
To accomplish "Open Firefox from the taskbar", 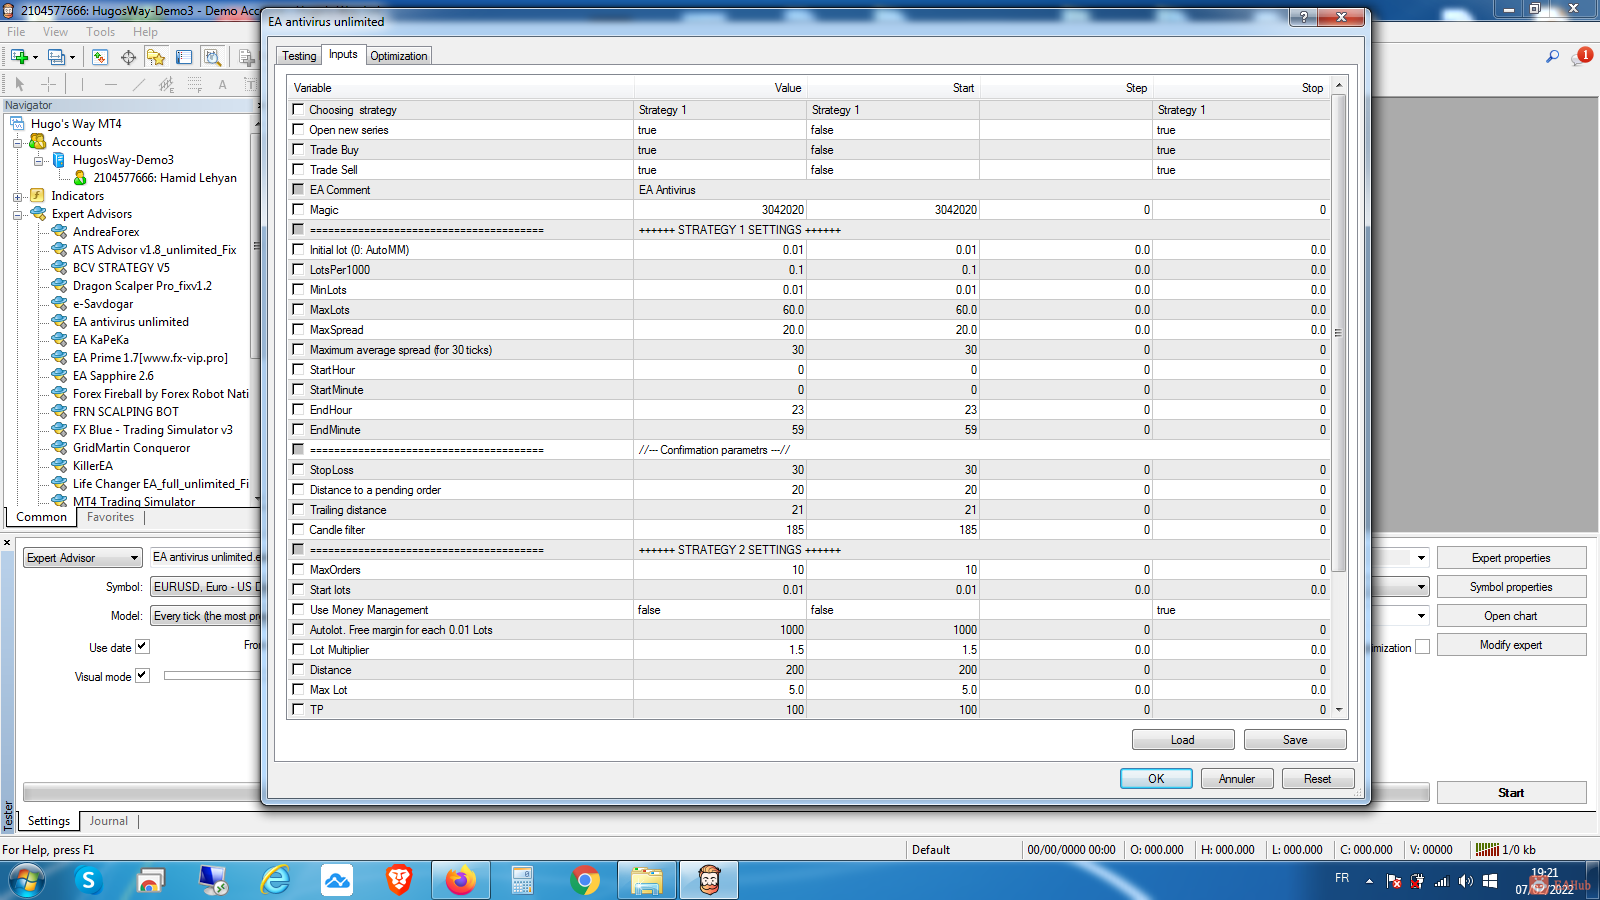I will pos(460,880).
